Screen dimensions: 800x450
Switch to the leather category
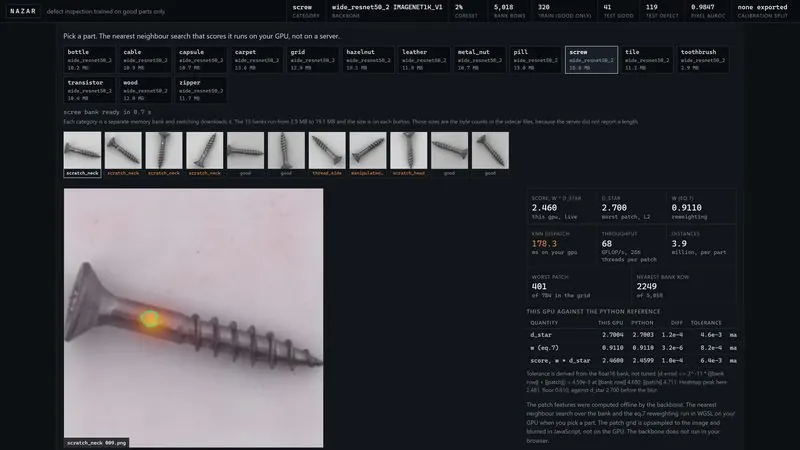(x=423, y=60)
